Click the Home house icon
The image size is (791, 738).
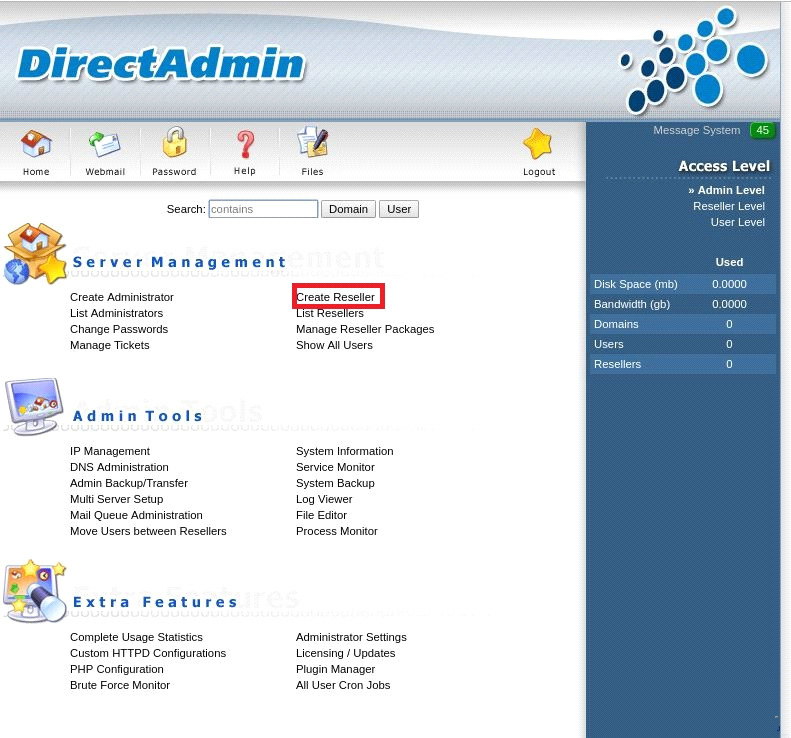[x=36, y=146]
